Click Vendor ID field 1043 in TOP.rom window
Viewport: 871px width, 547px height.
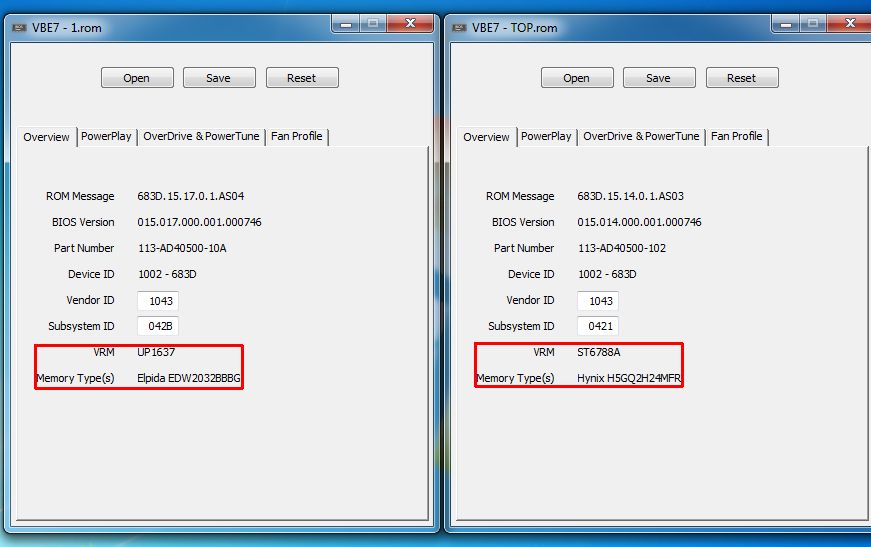598,300
